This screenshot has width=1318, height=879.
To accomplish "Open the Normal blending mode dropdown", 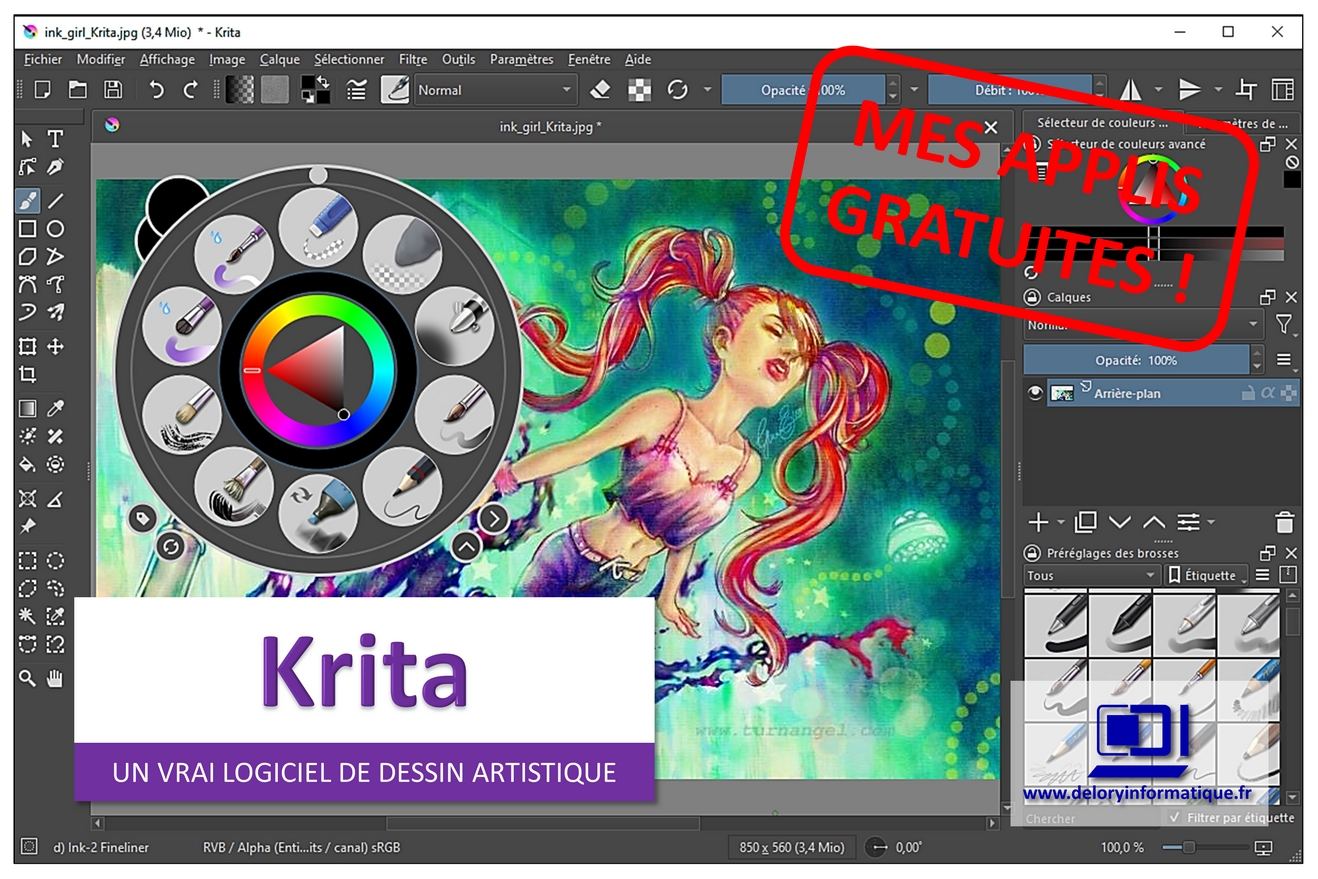I will [495, 90].
